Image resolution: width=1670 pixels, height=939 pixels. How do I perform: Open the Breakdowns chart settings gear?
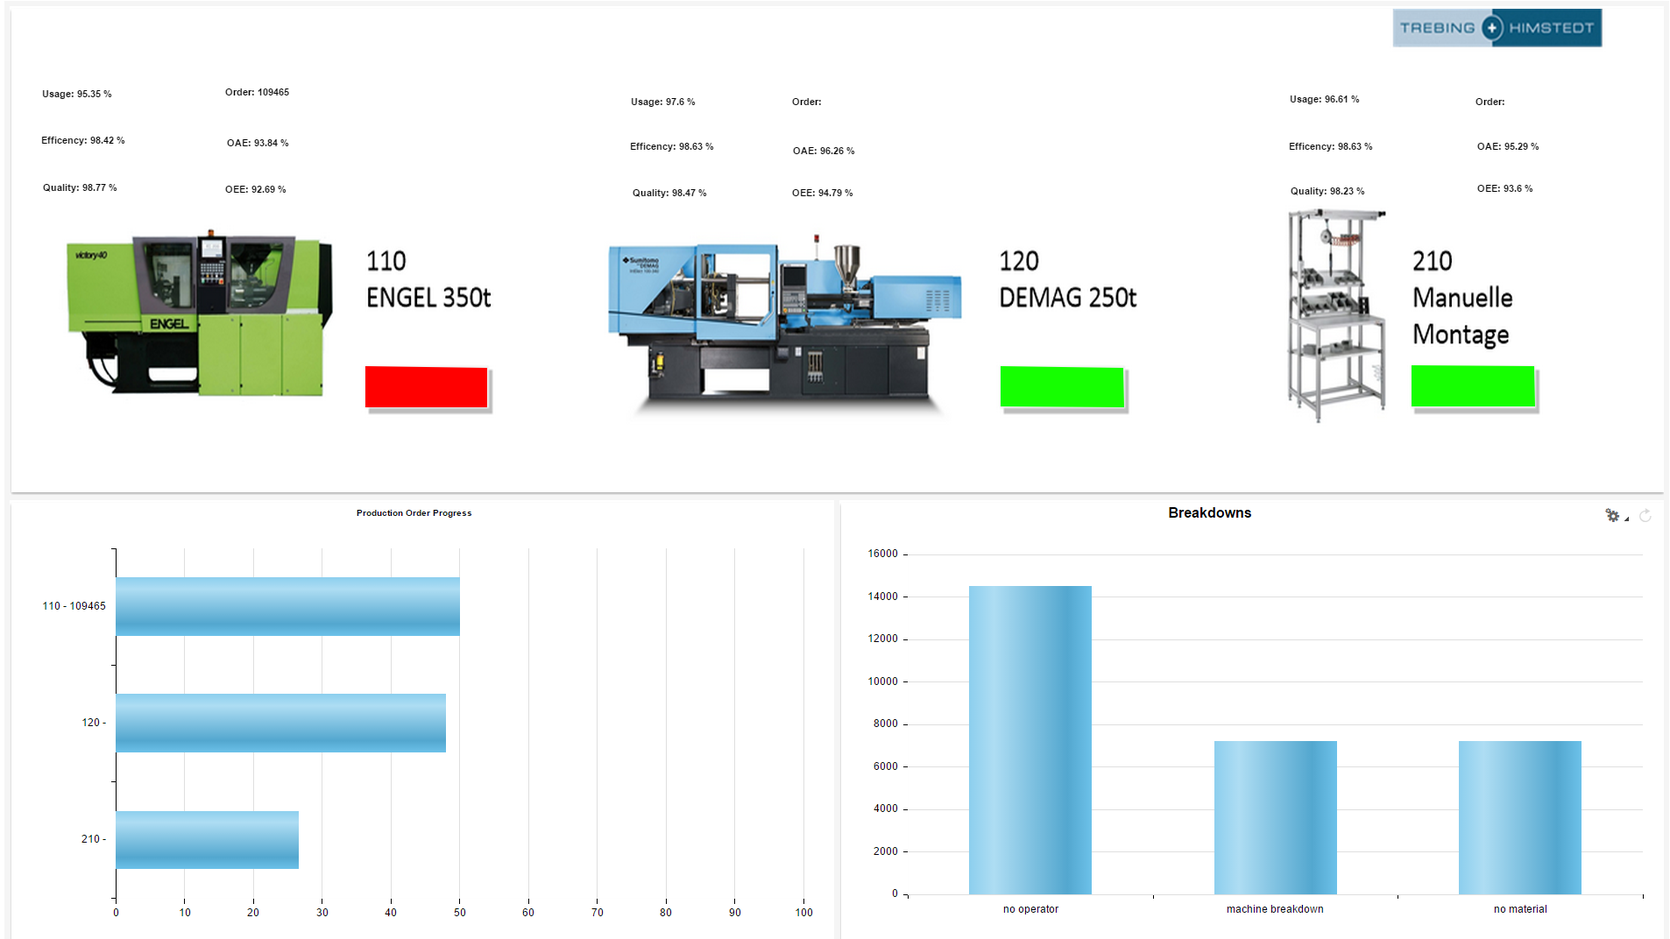coord(1611,515)
